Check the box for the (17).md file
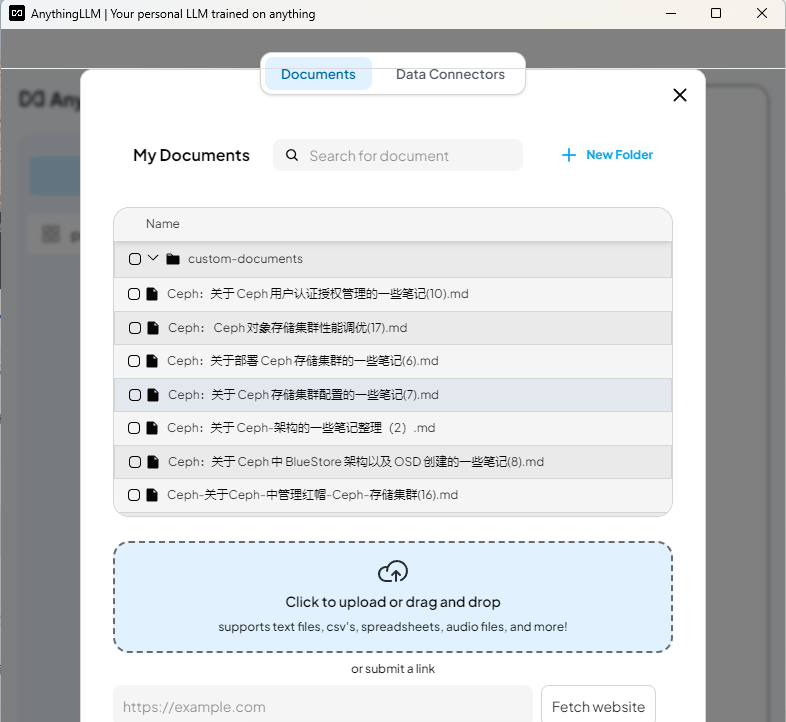Screen dimensions: 786x722 [135, 328]
